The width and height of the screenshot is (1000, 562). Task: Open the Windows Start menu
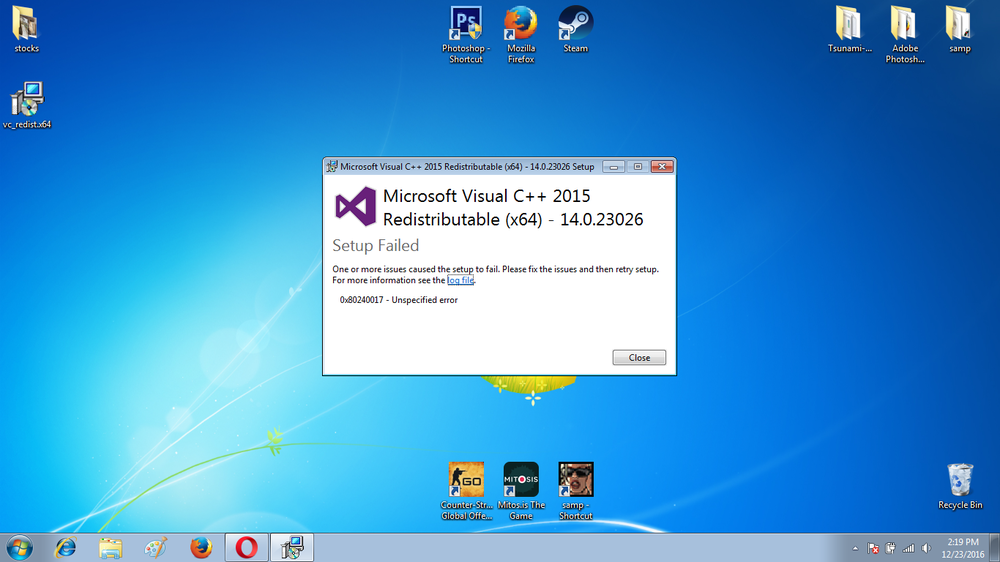(x=20, y=548)
